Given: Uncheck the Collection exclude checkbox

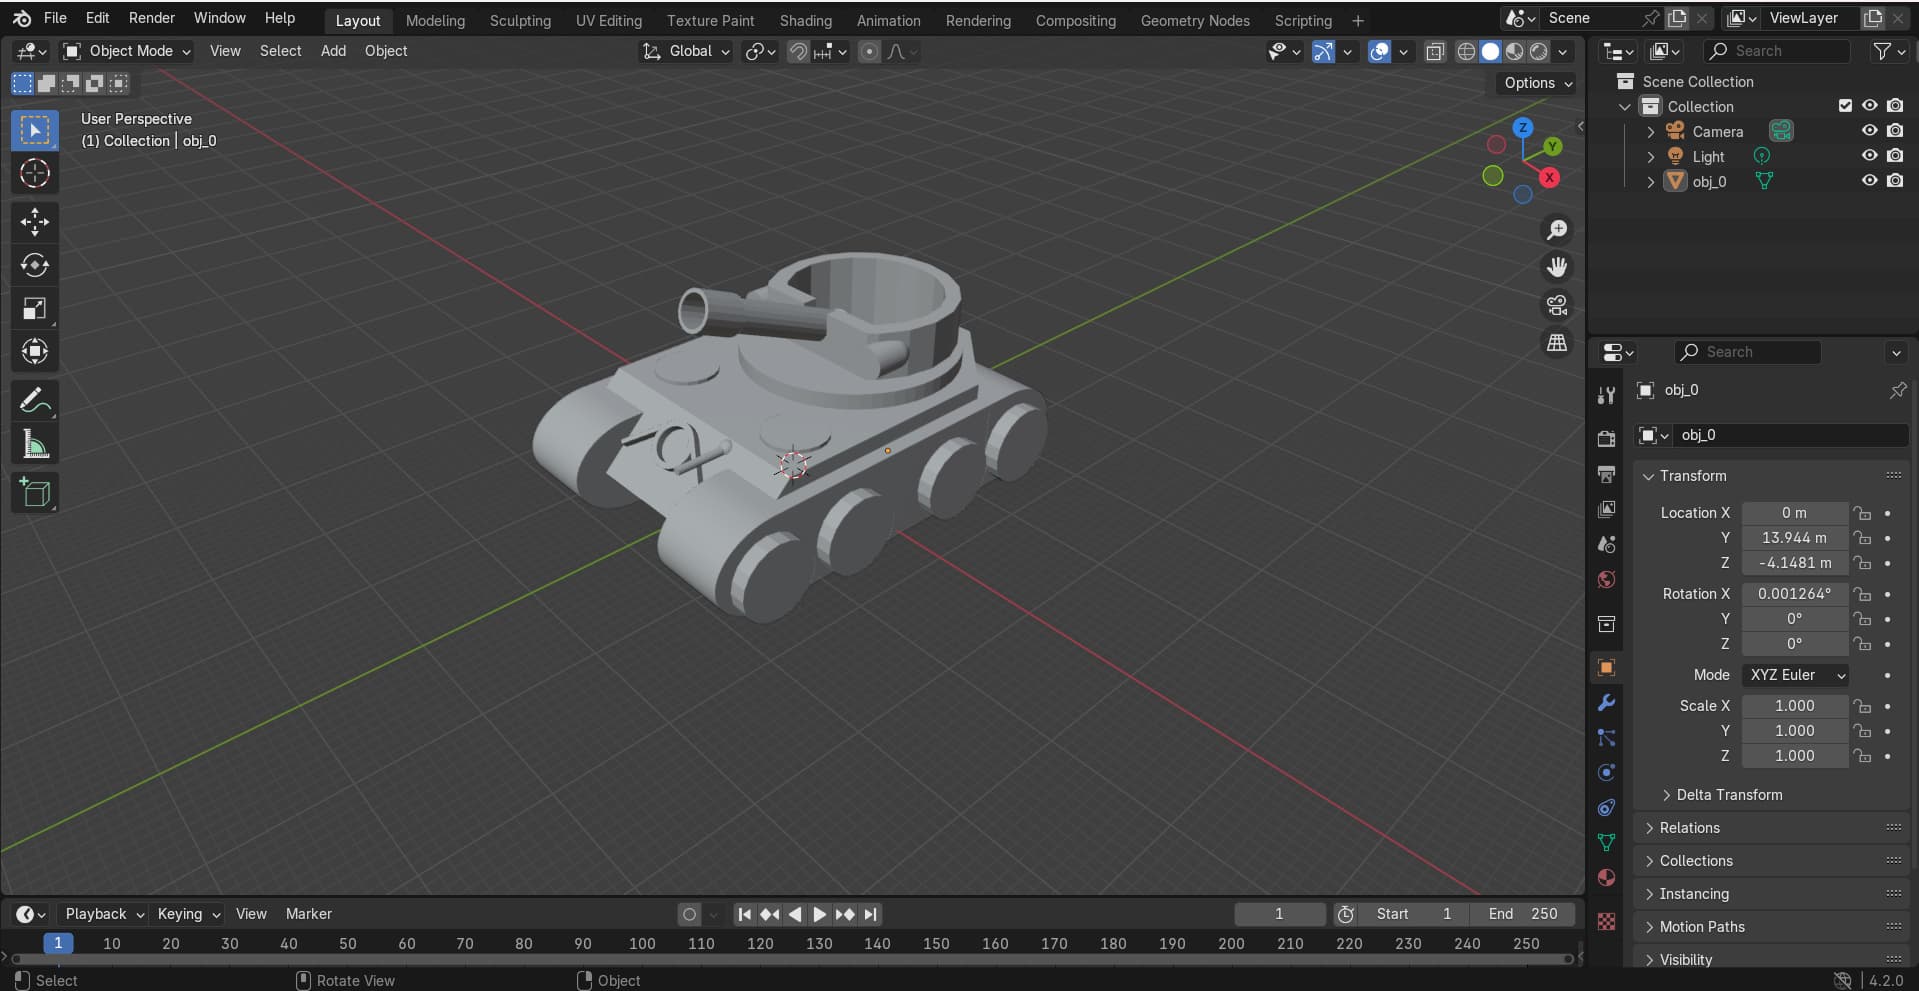Looking at the screenshot, I should (1845, 106).
